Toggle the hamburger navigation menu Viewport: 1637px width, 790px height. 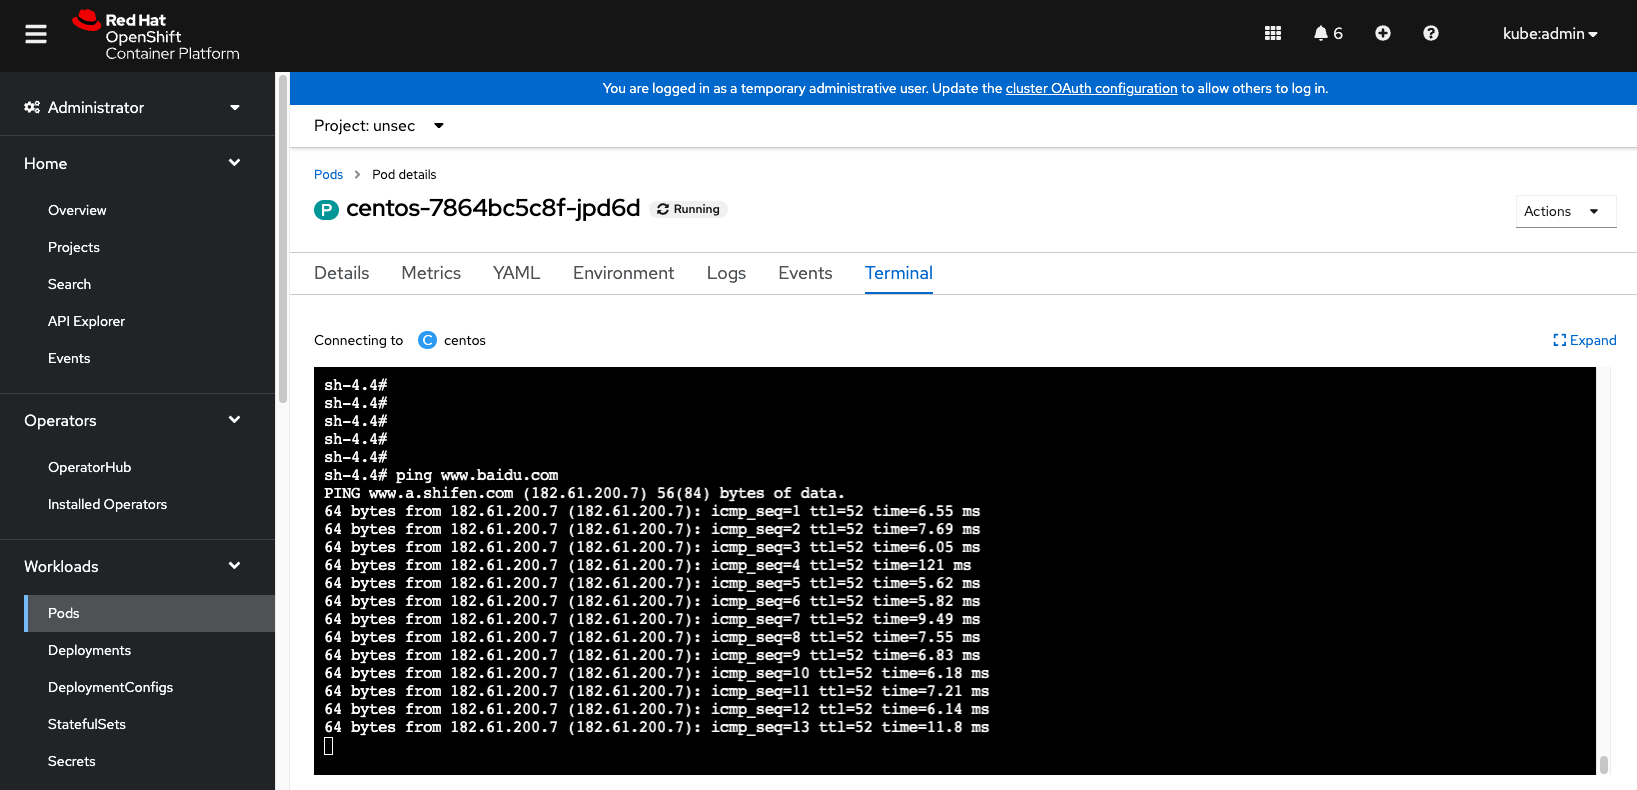[36, 34]
